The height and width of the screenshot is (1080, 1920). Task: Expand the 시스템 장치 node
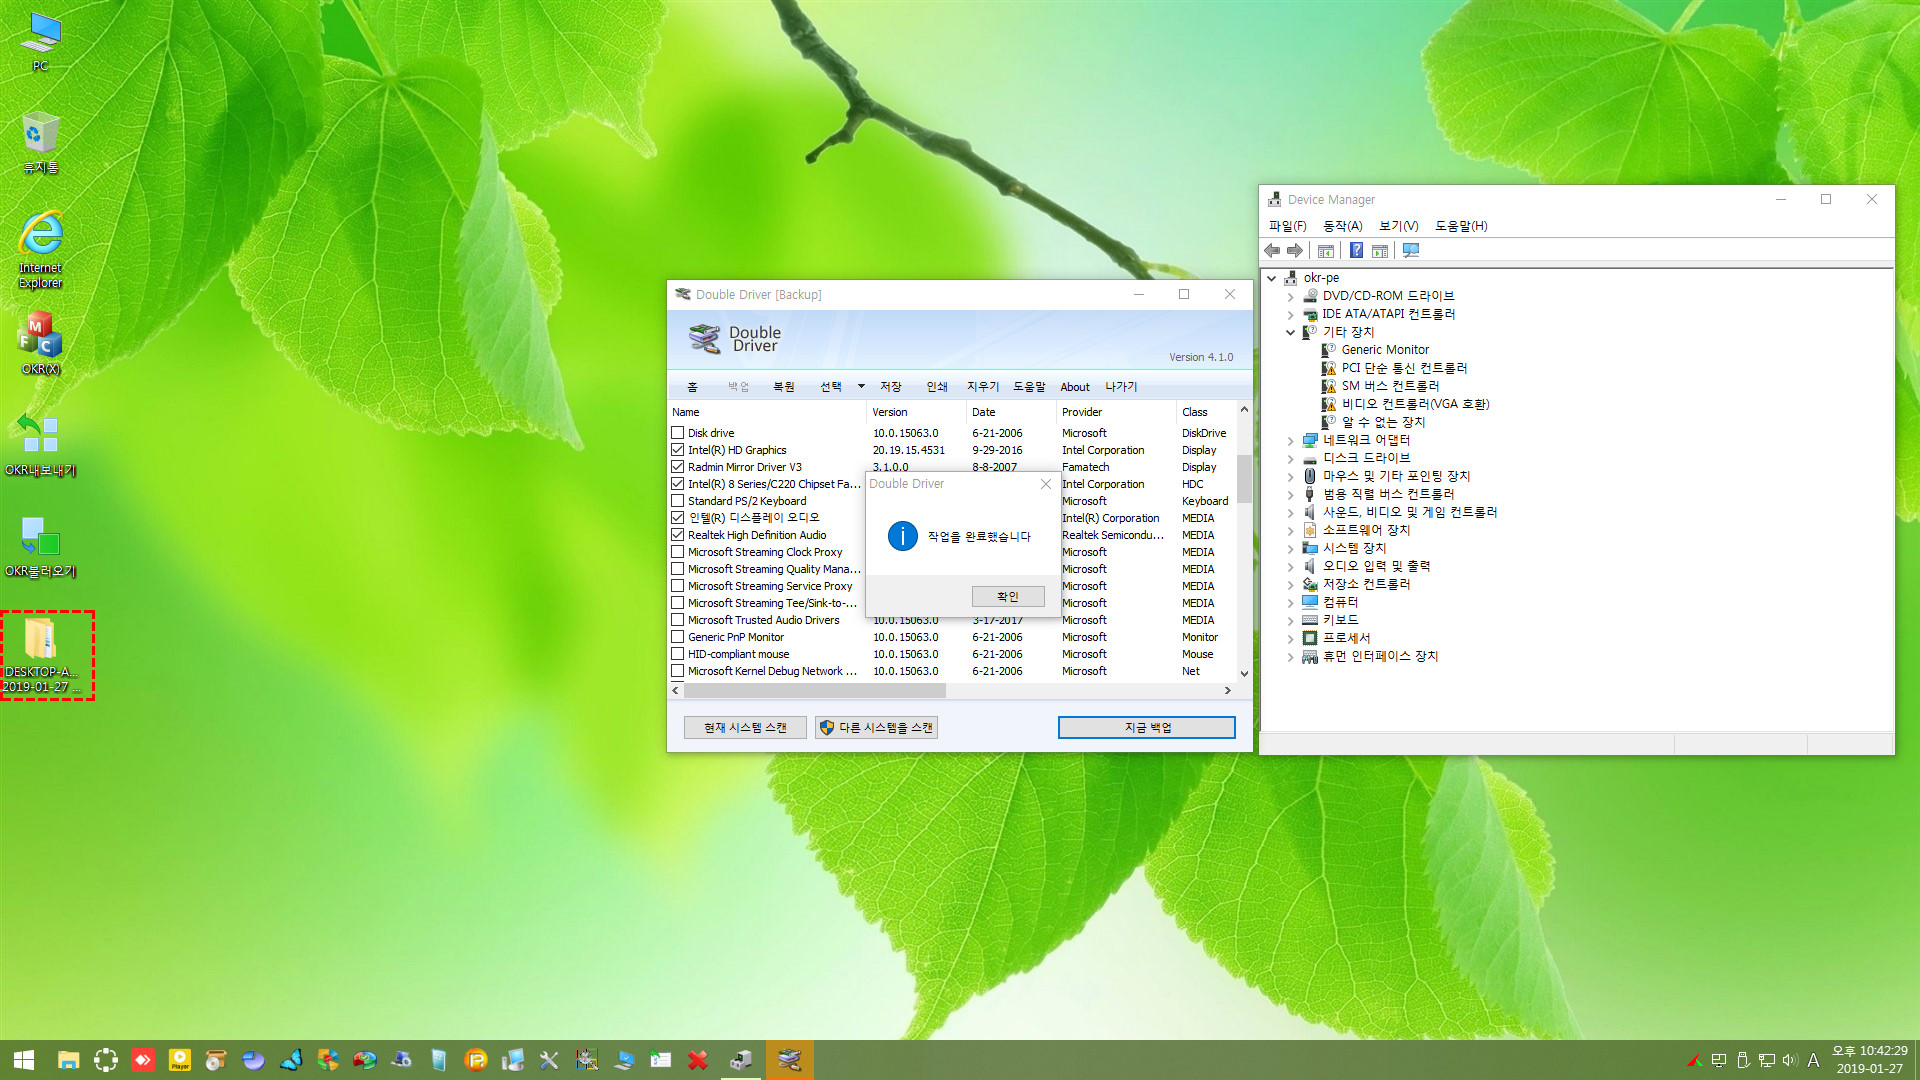pos(1290,548)
